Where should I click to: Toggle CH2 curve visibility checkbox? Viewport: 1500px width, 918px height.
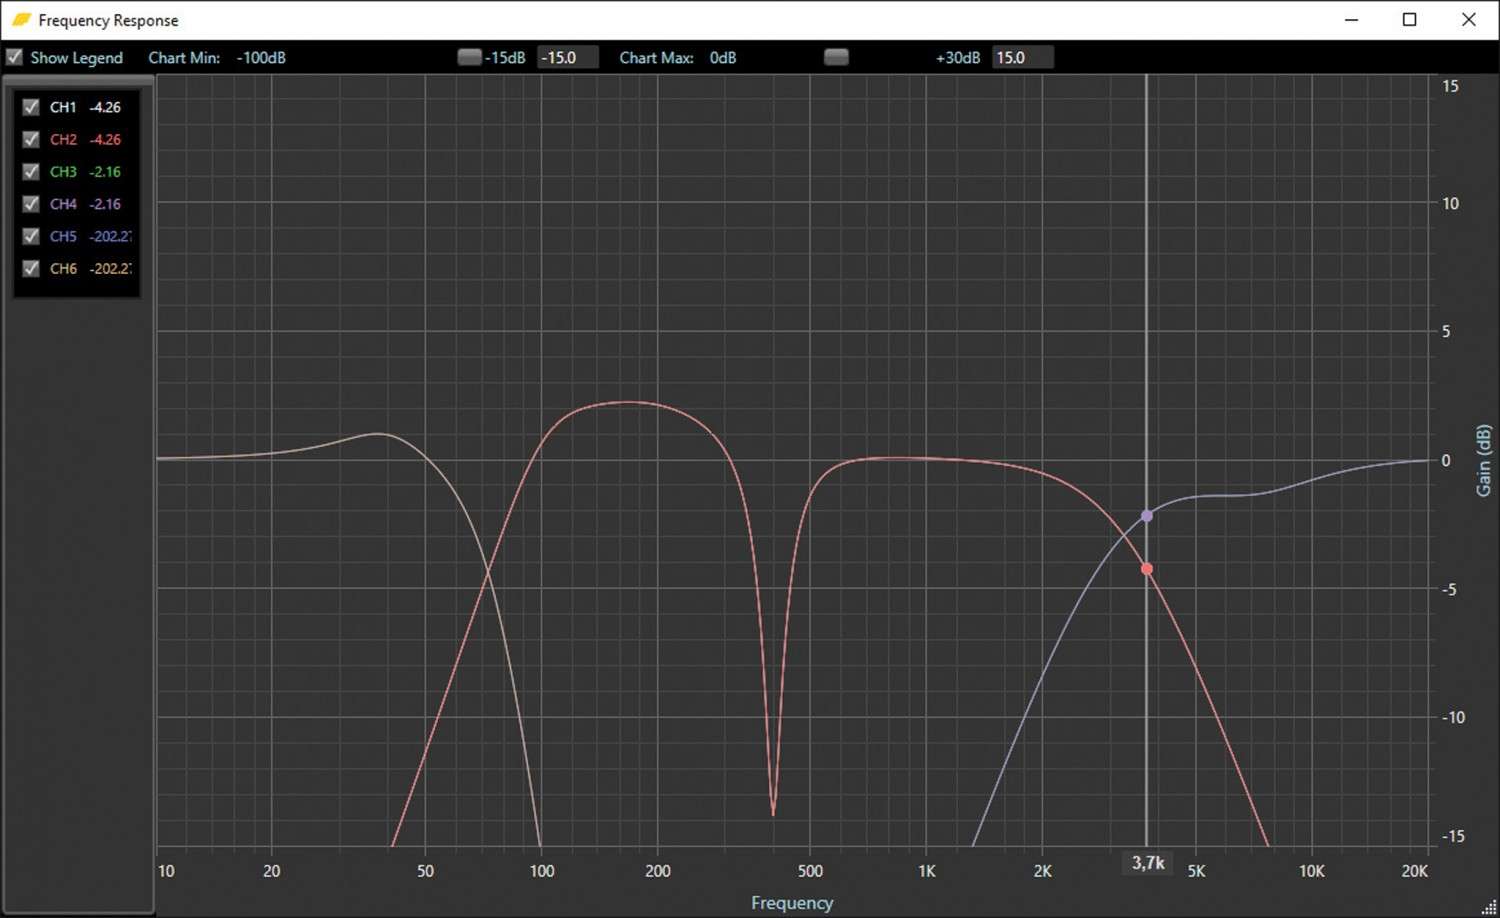pyautogui.click(x=31, y=139)
